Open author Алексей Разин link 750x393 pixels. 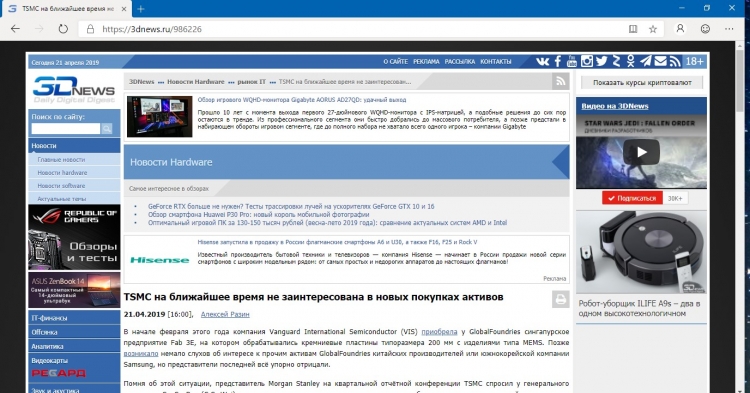point(225,314)
